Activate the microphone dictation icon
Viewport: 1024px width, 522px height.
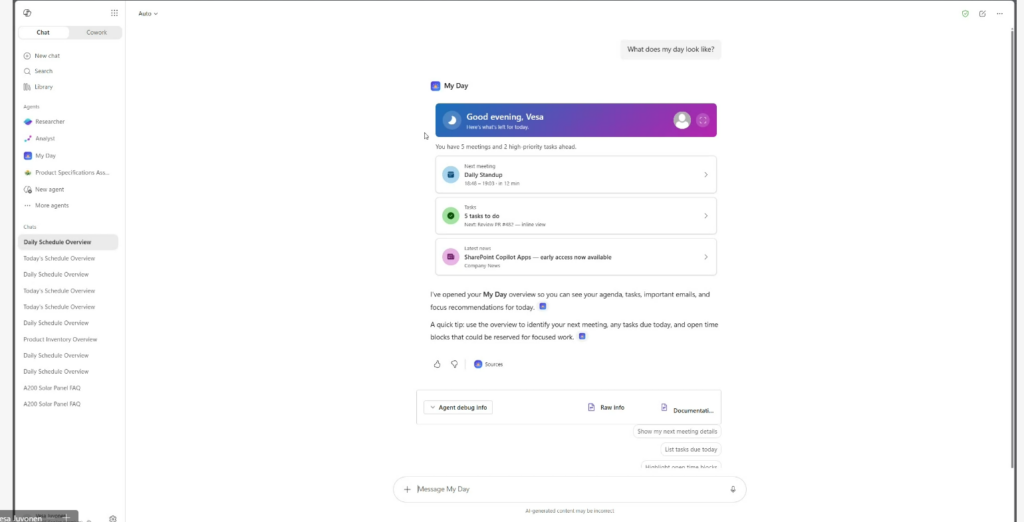point(733,489)
